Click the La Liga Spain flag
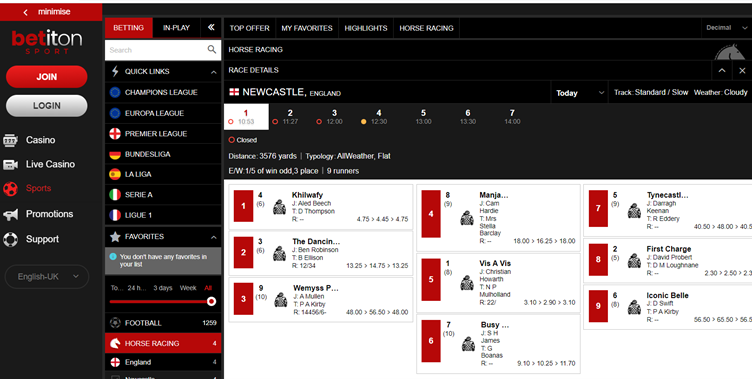Viewport: 752px width, 379px height. 115,174
